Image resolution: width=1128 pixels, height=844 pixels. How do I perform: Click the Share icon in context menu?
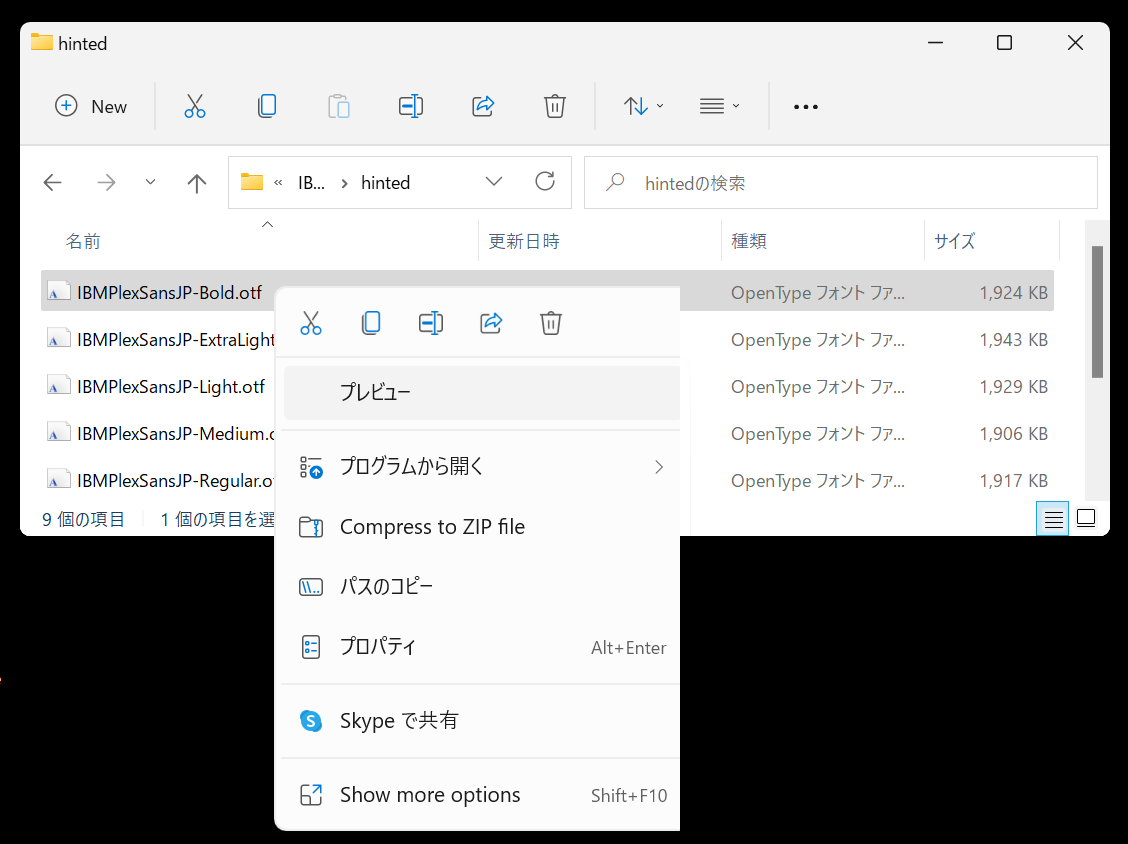pyautogui.click(x=491, y=323)
